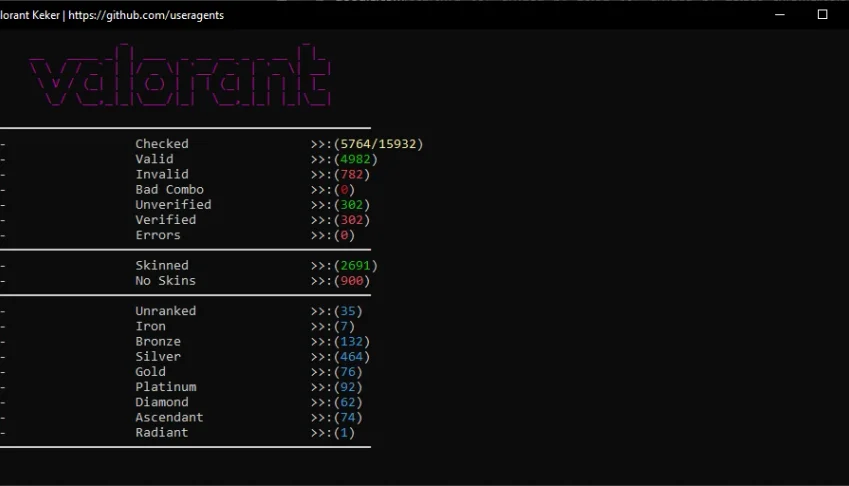Viewport: 849px width, 486px height.
Task: Select the 'Invalid' label
Action: [162, 174]
